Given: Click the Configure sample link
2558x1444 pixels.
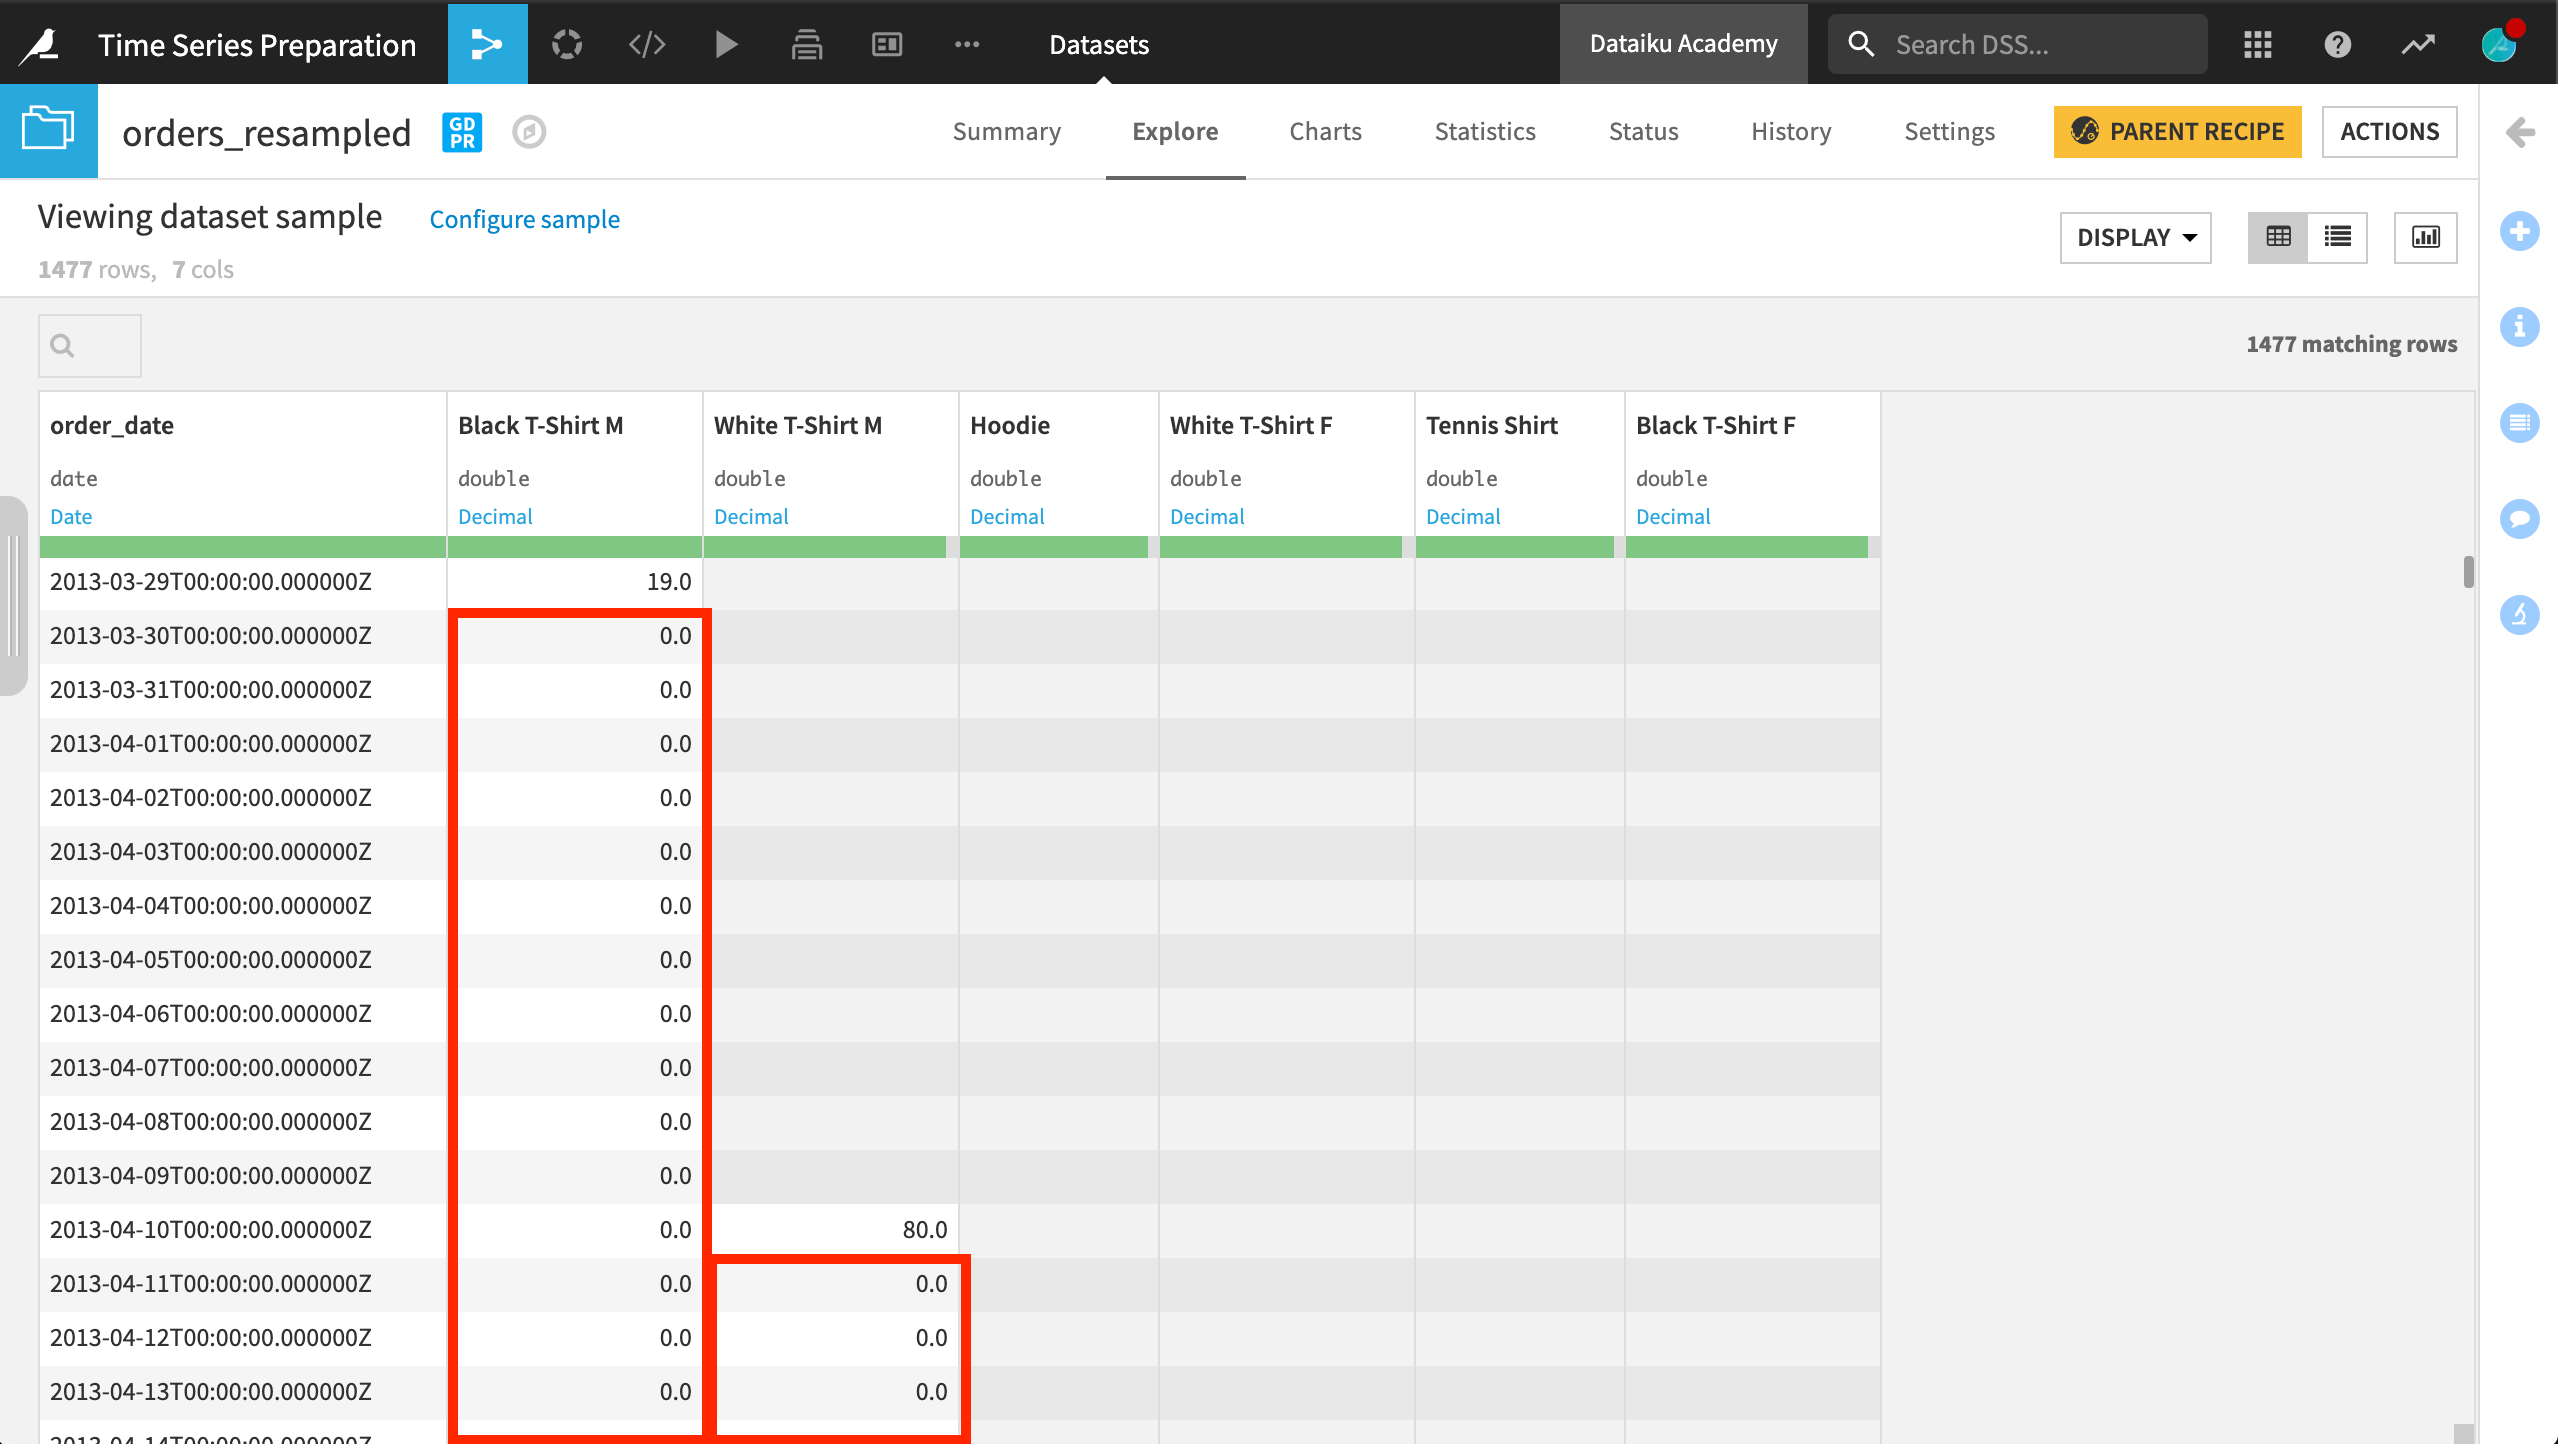Looking at the screenshot, I should tap(524, 219).
